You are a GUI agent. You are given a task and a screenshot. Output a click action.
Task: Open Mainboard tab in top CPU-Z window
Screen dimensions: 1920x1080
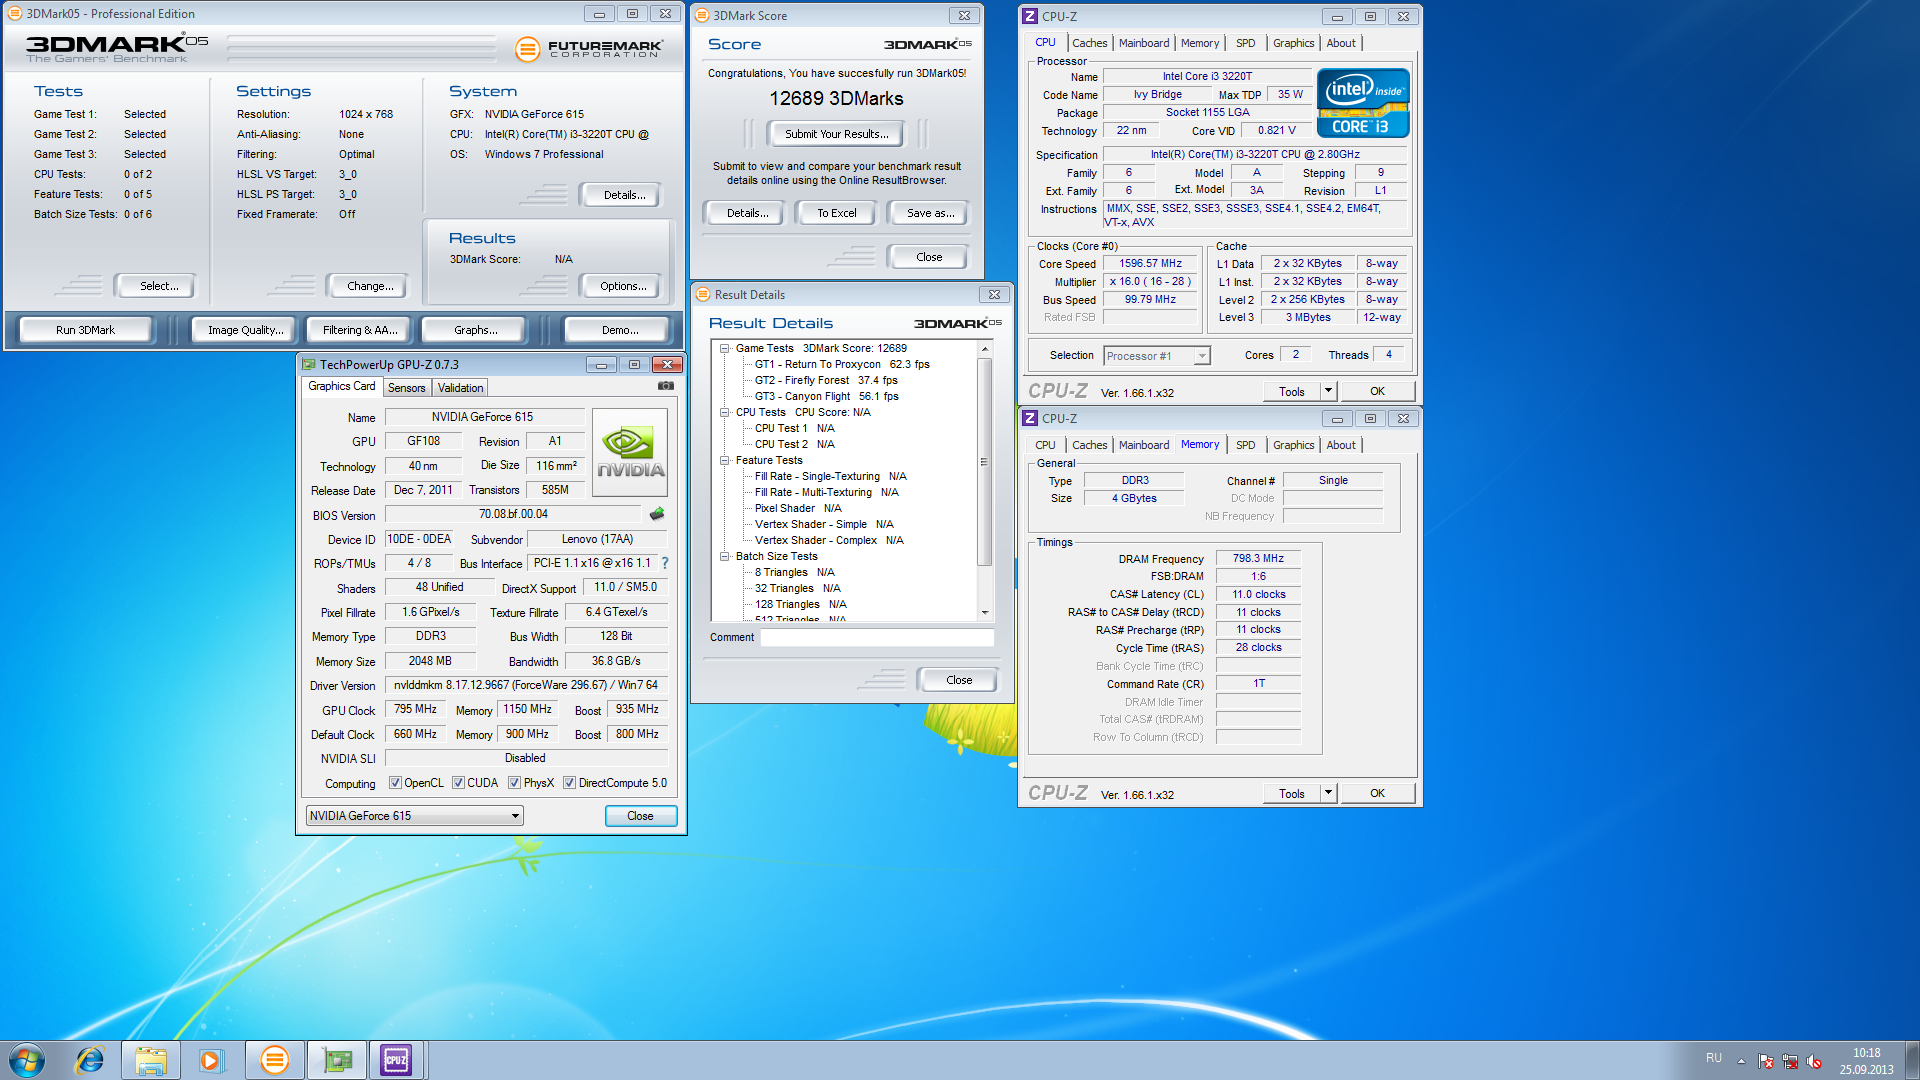pos(1144,43)
